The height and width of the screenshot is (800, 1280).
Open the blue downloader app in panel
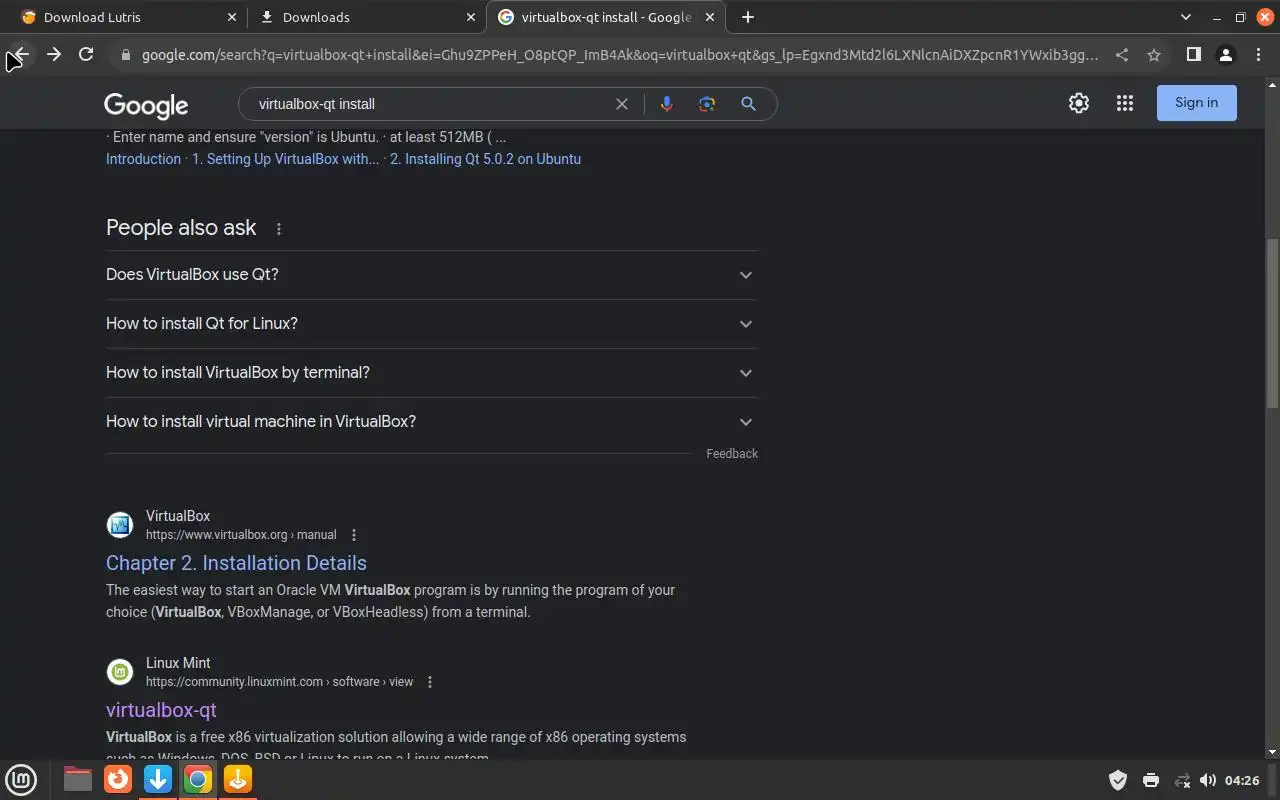coord(158,779)
